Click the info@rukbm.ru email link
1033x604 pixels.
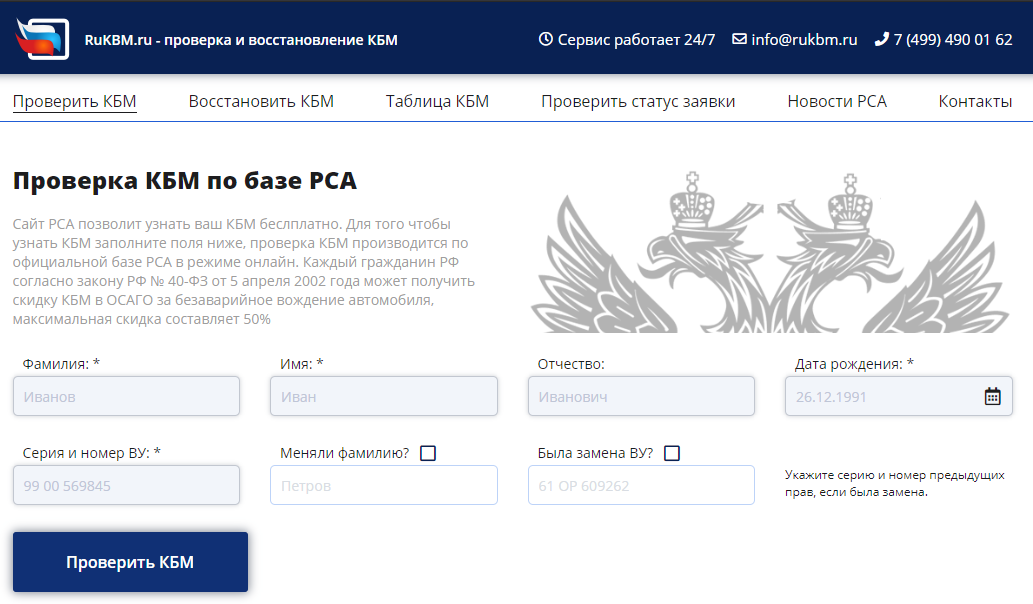[804, 40]
